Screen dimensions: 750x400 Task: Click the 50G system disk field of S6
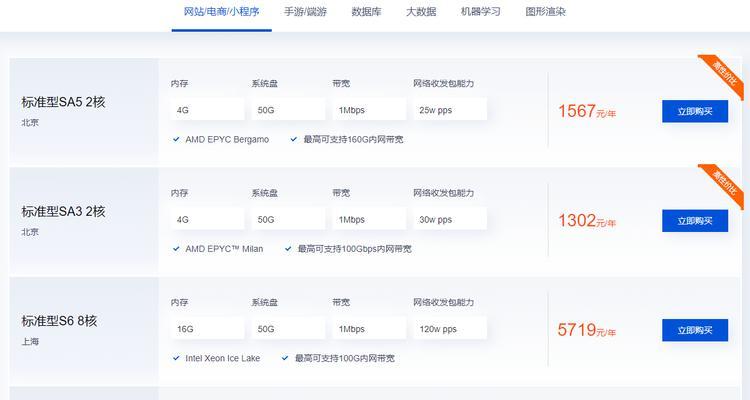288,329
